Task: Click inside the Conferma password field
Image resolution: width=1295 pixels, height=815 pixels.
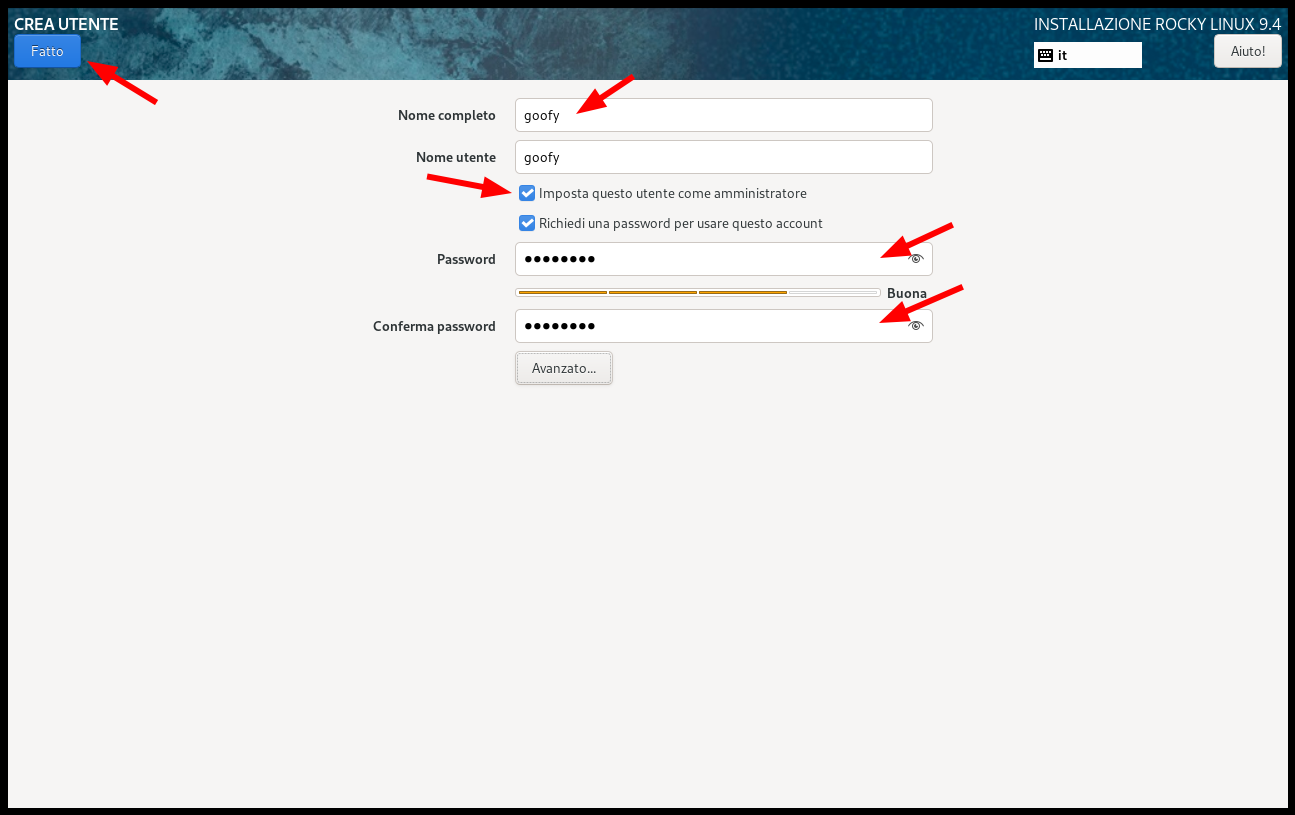Action: pos(724,326)
